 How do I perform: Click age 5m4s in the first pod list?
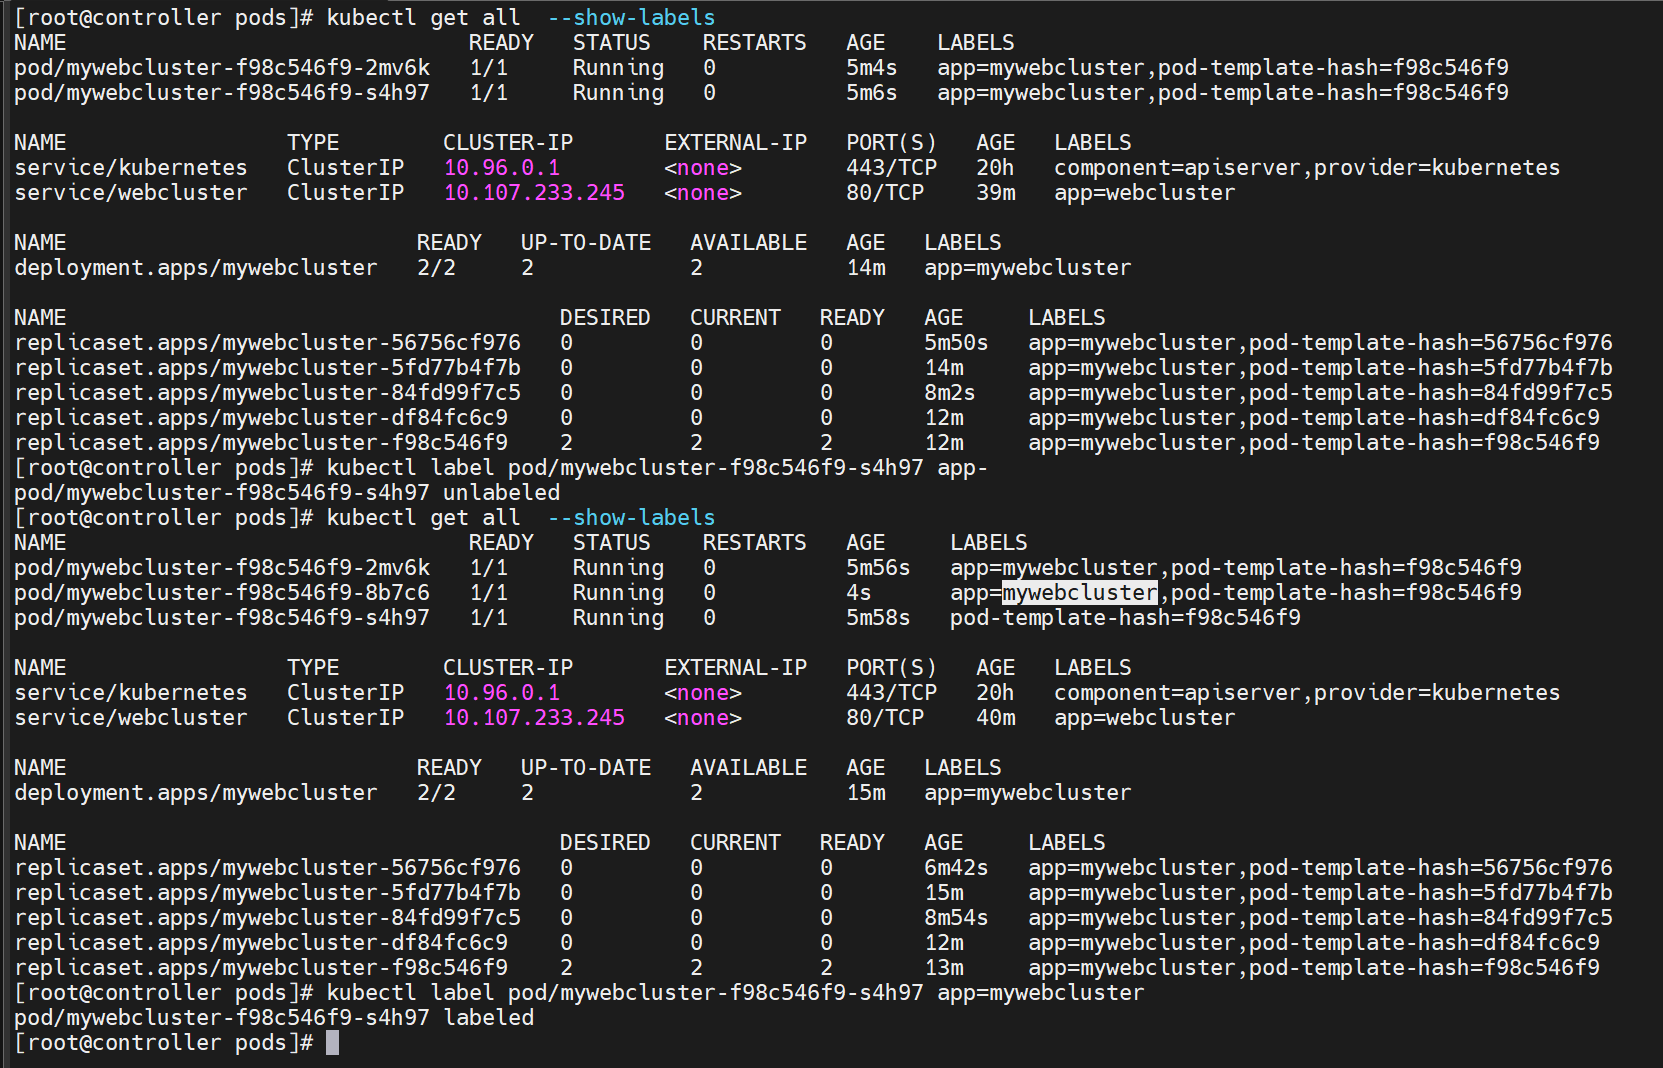[872, 68]
